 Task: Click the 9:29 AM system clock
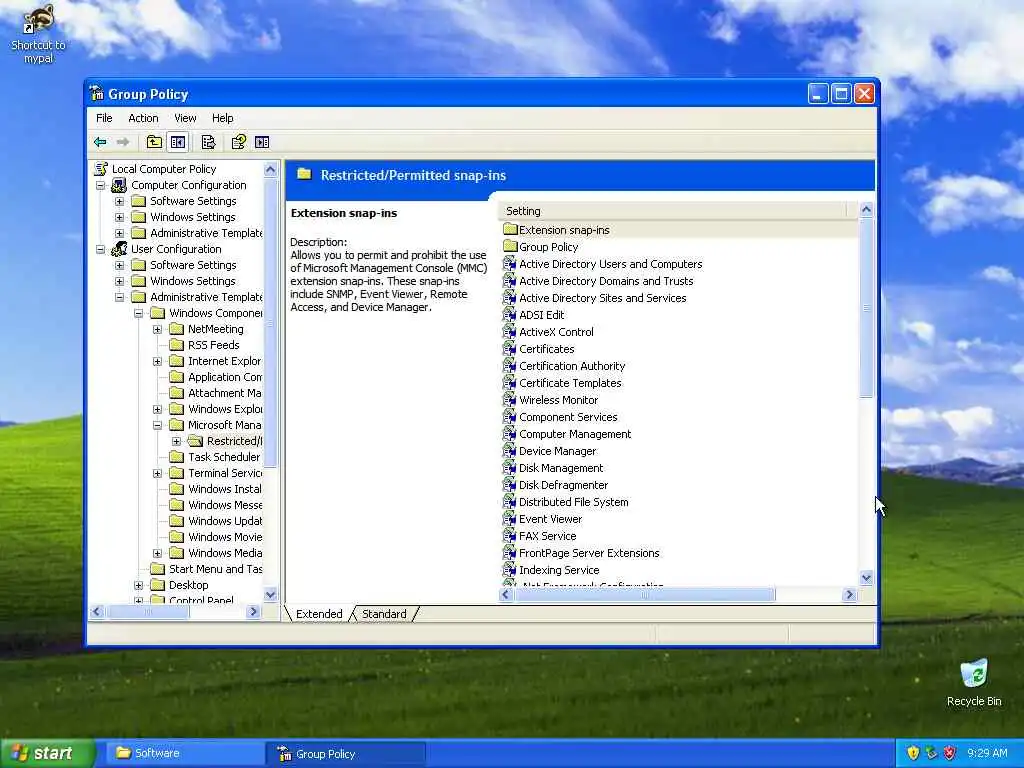pos(987,753)
